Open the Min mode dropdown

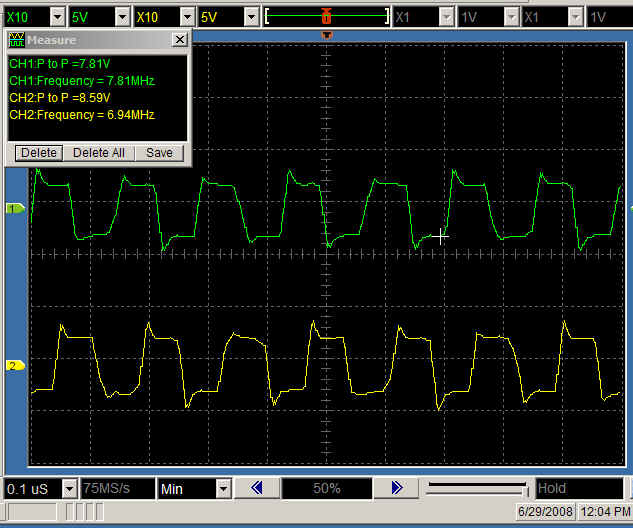click(223, 489)
